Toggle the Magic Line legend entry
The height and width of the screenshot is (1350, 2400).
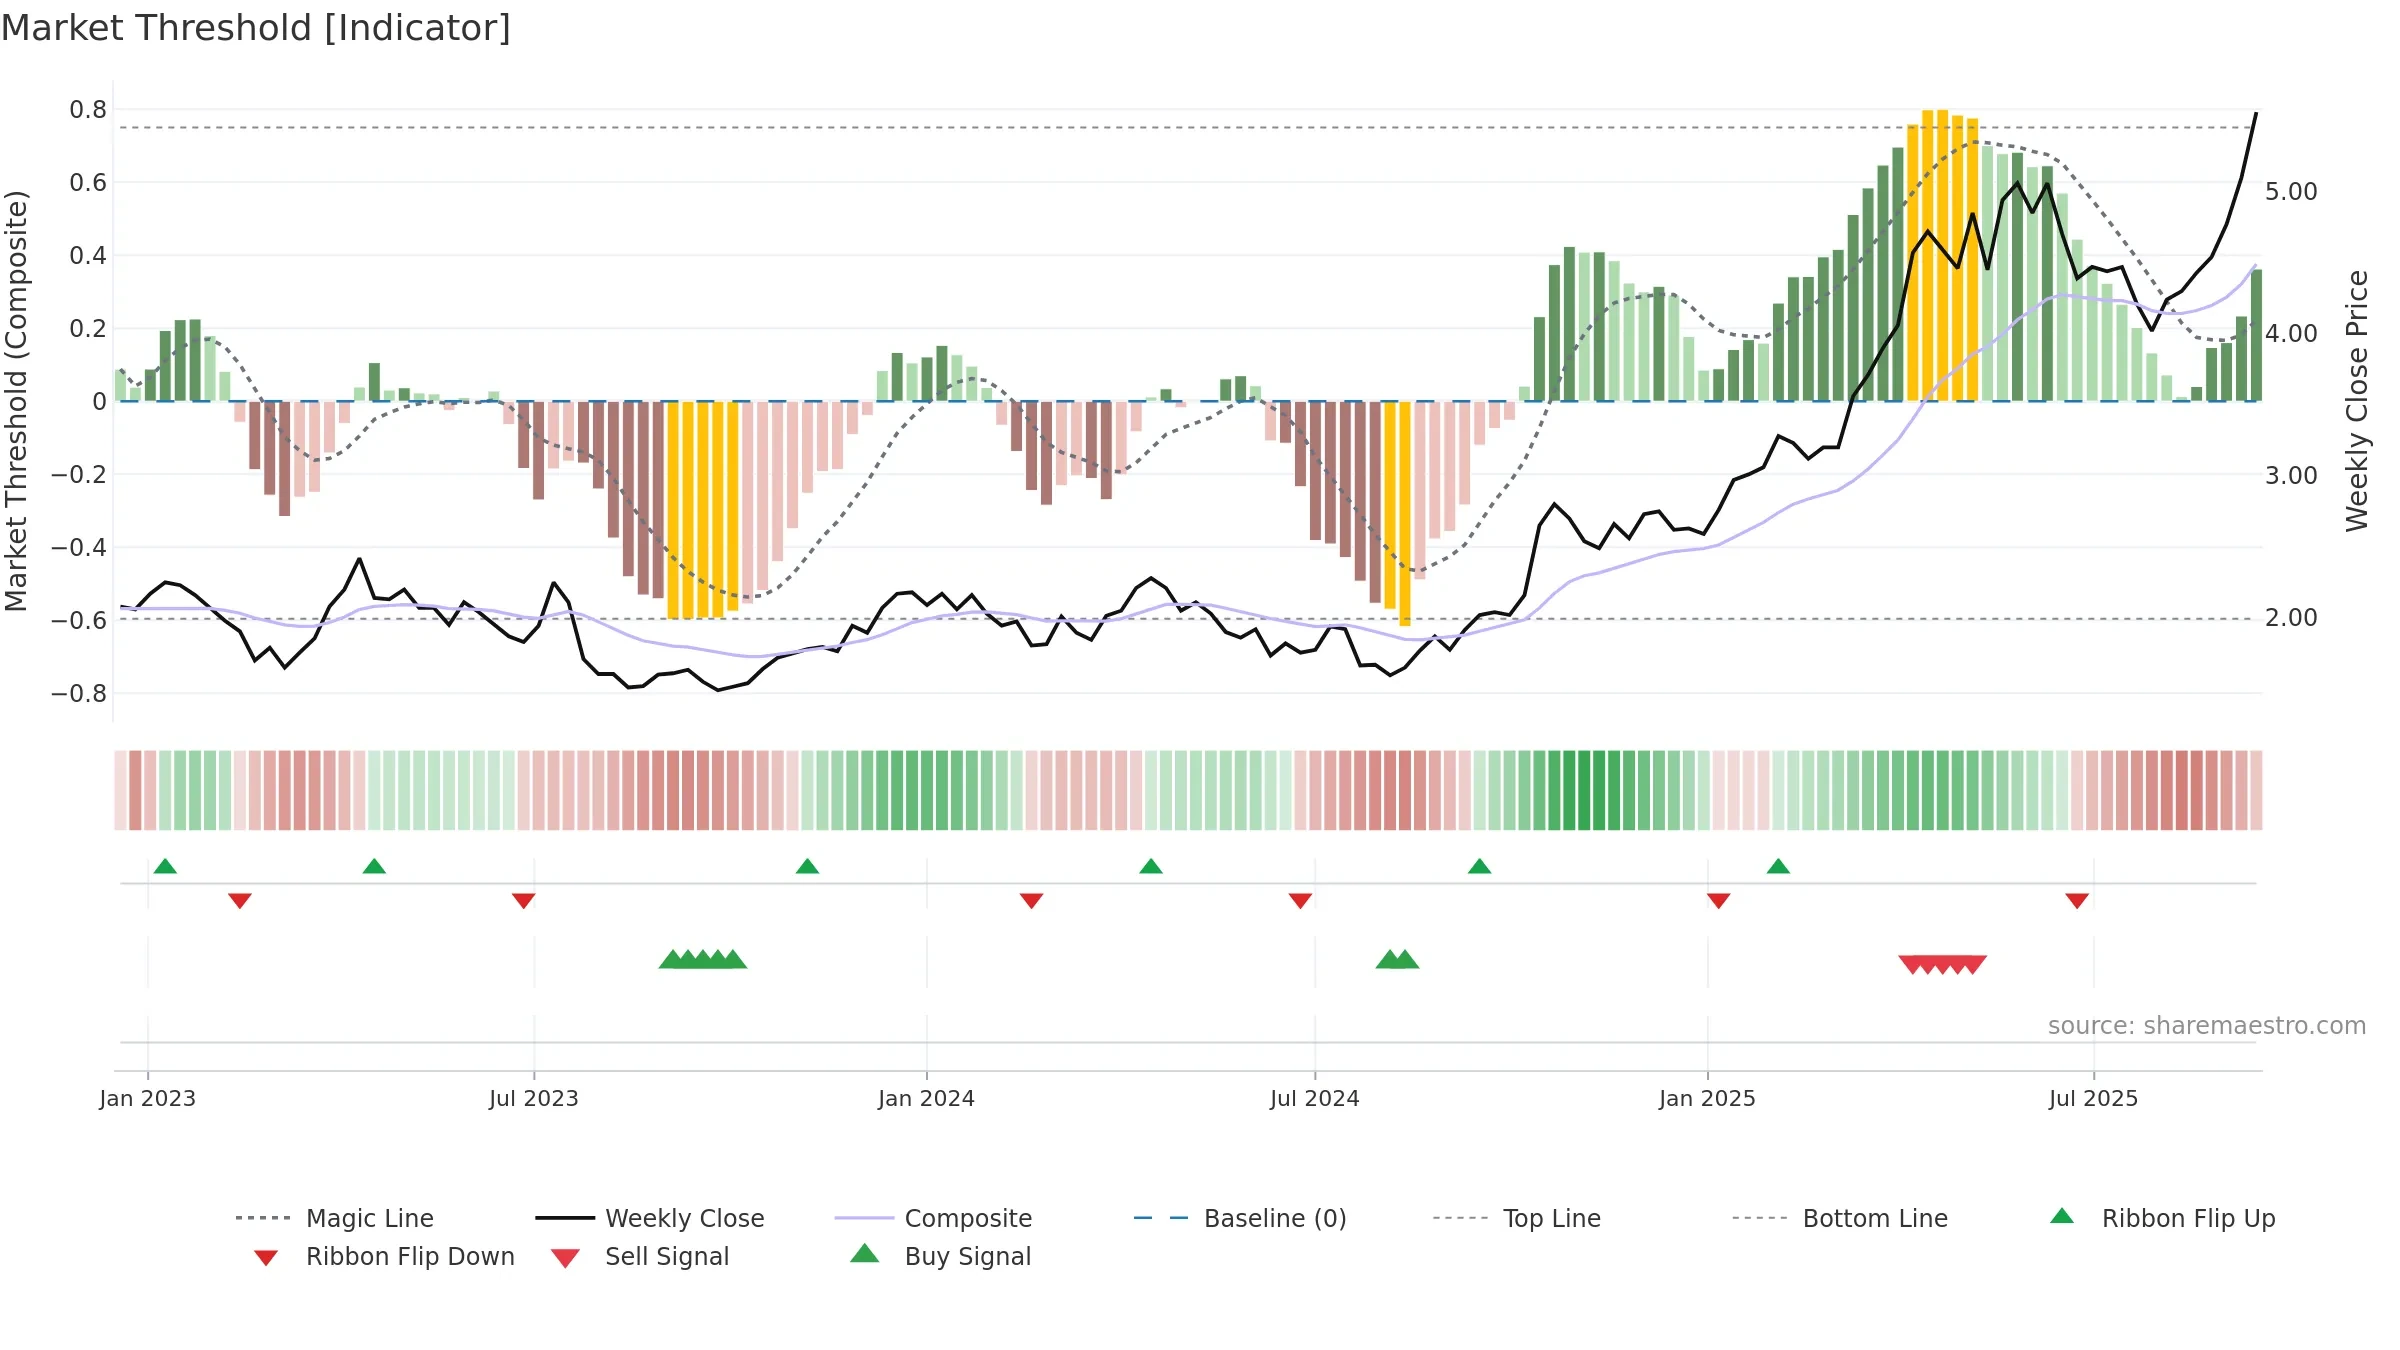click(x=334, y=1218)
